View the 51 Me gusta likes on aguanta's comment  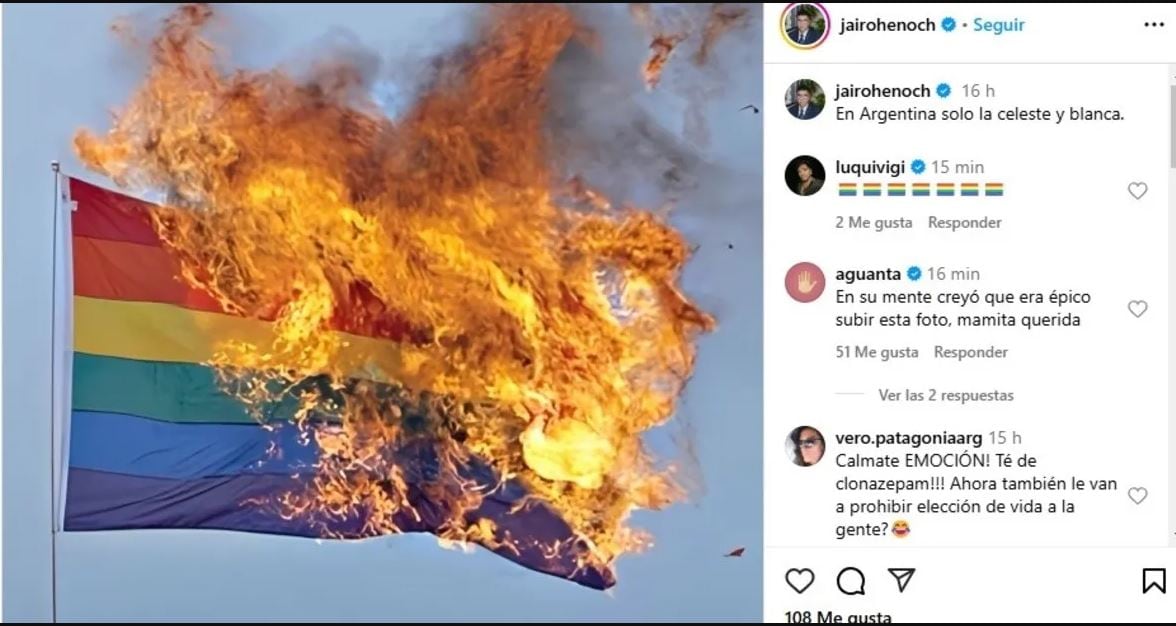(x=877, y=352)
